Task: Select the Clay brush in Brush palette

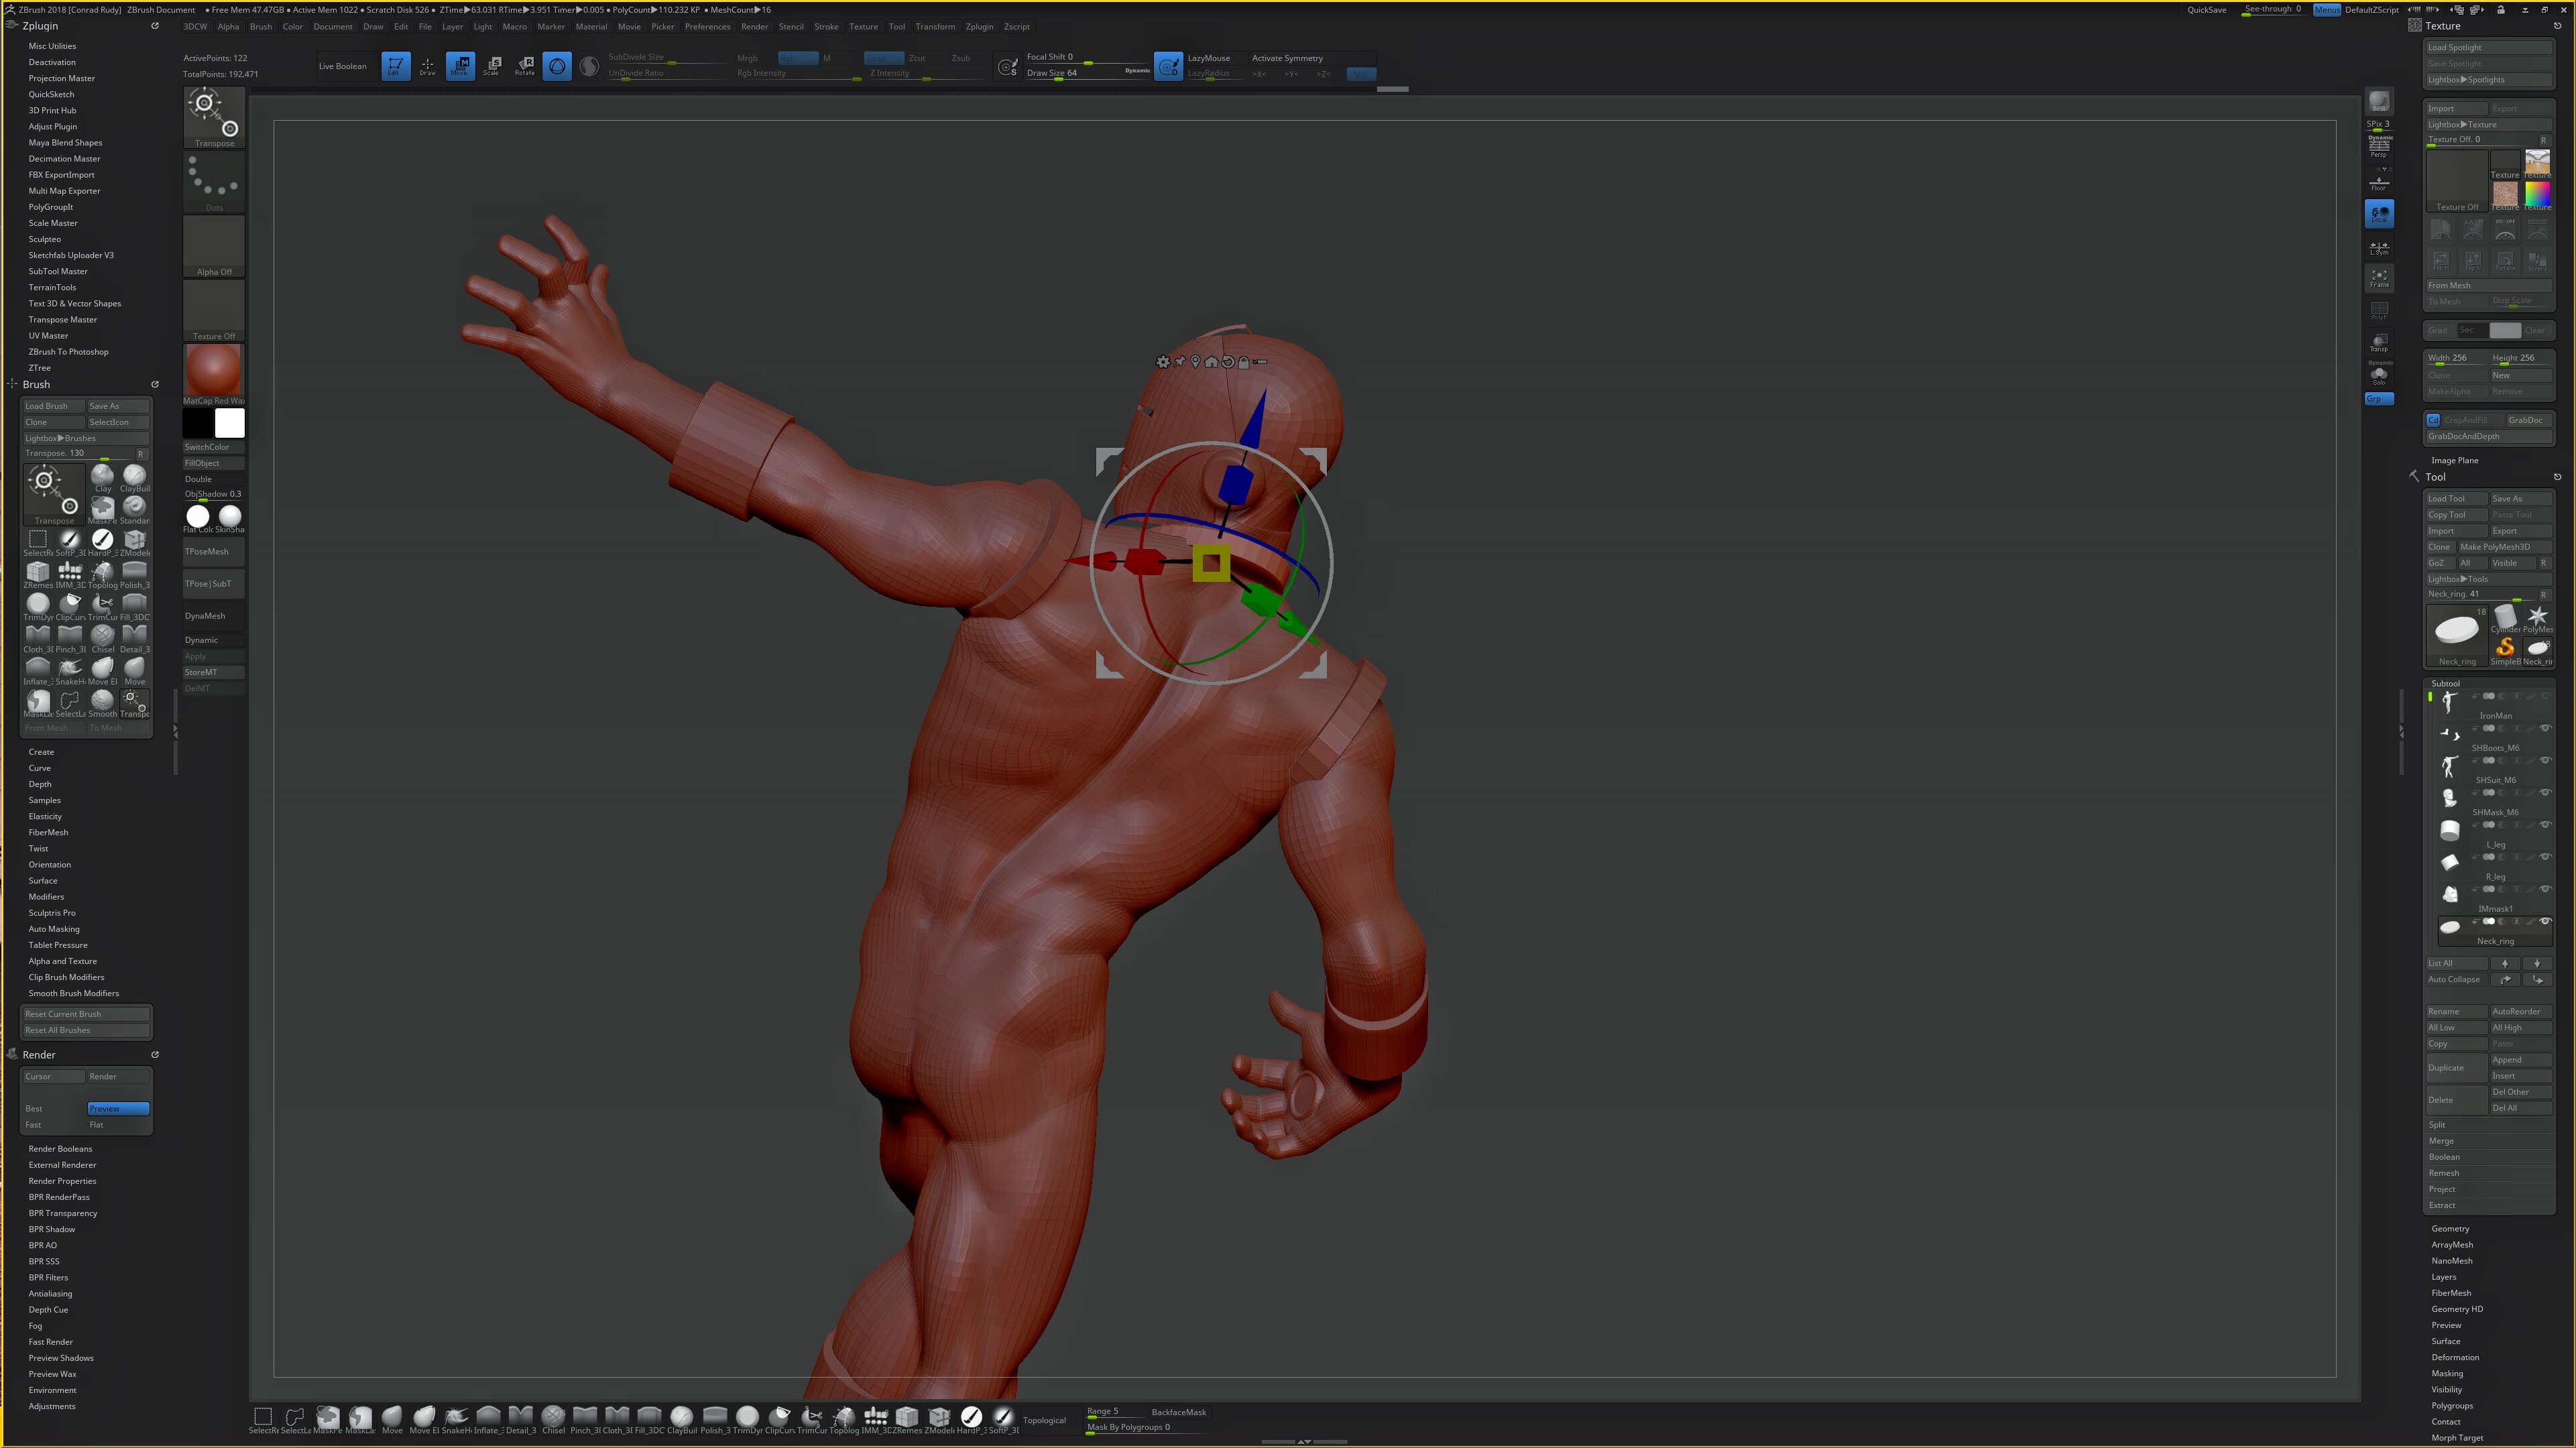Action: pyautogui.click(x=102, y=478)
